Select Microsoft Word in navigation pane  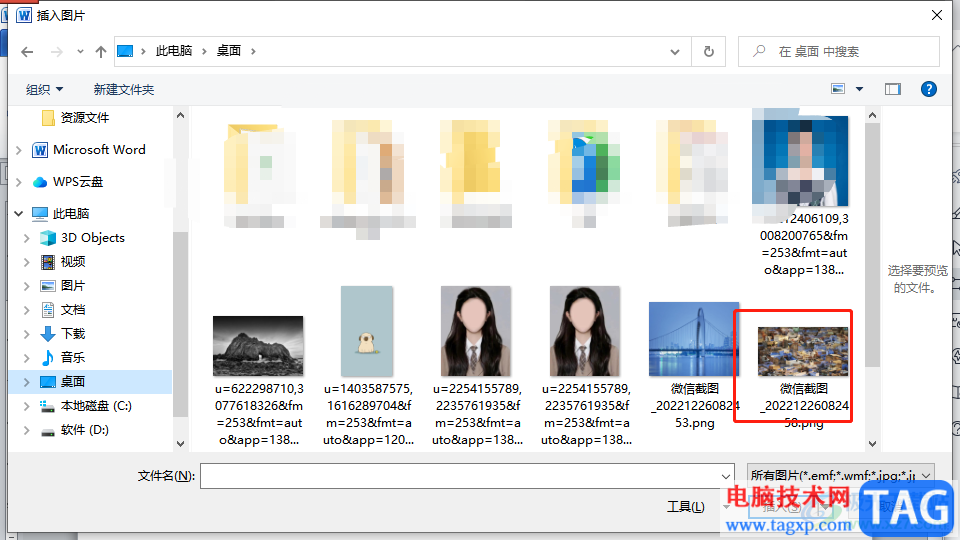(99, 149)
